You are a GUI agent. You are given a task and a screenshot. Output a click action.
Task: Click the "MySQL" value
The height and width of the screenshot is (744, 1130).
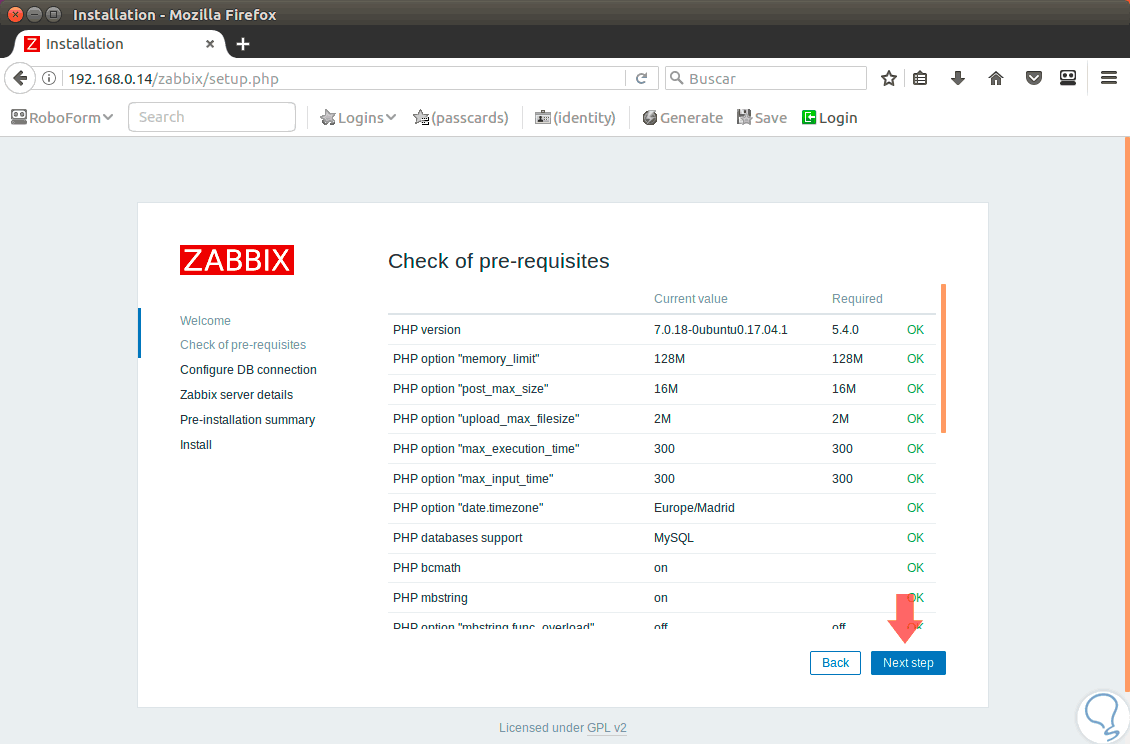pos(673,538)
